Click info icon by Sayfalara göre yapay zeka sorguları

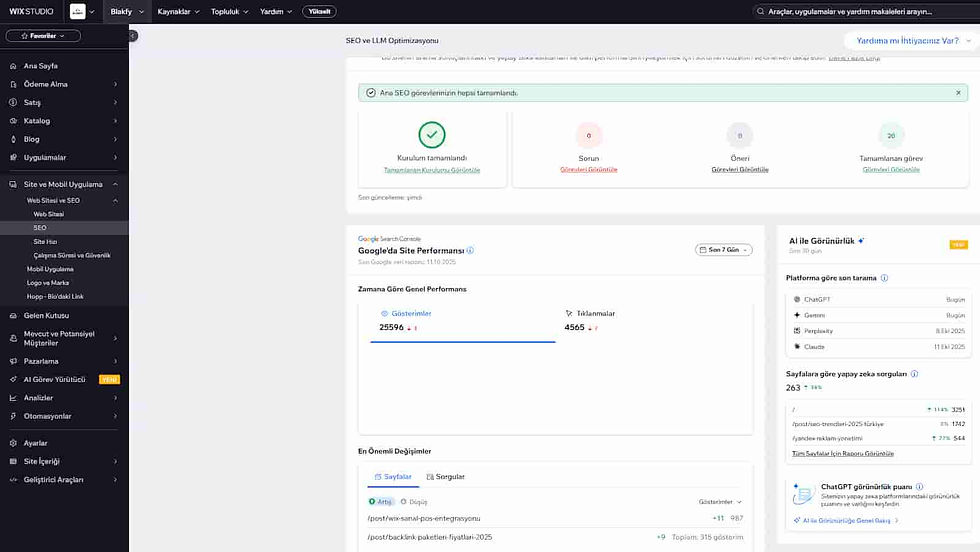pyautogui.click(x=914, y=374)
